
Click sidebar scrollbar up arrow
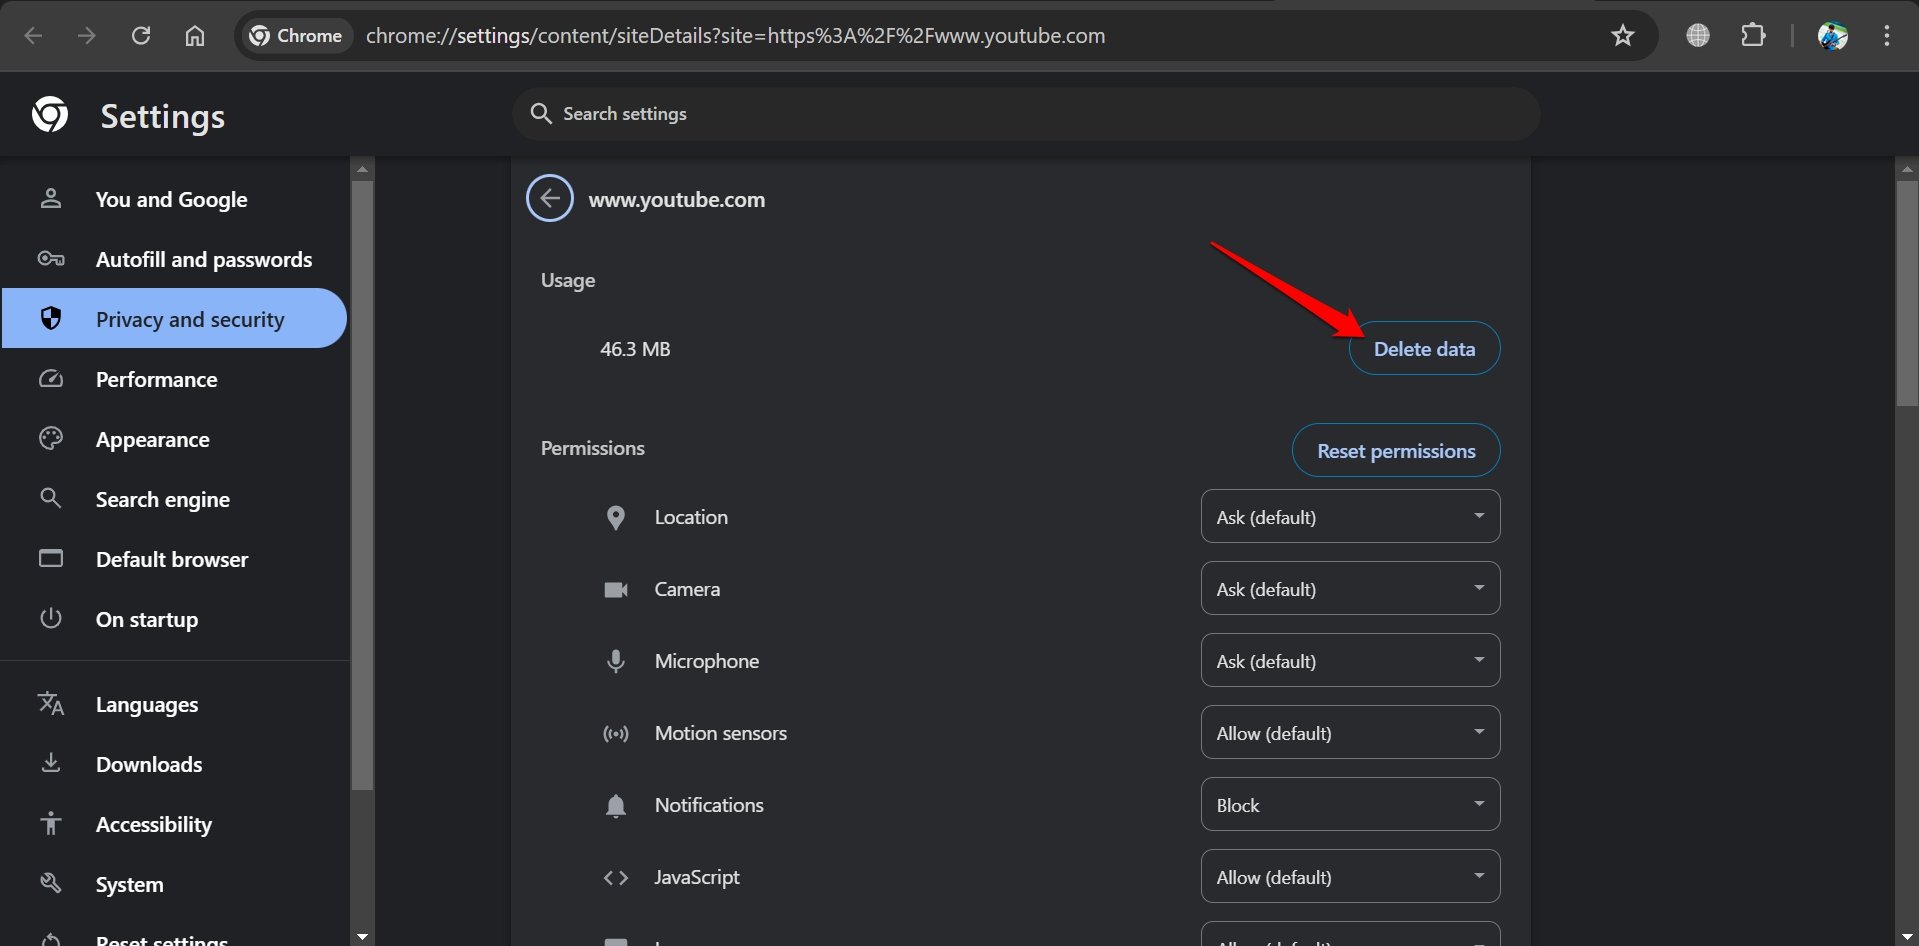tap(362, 168)
